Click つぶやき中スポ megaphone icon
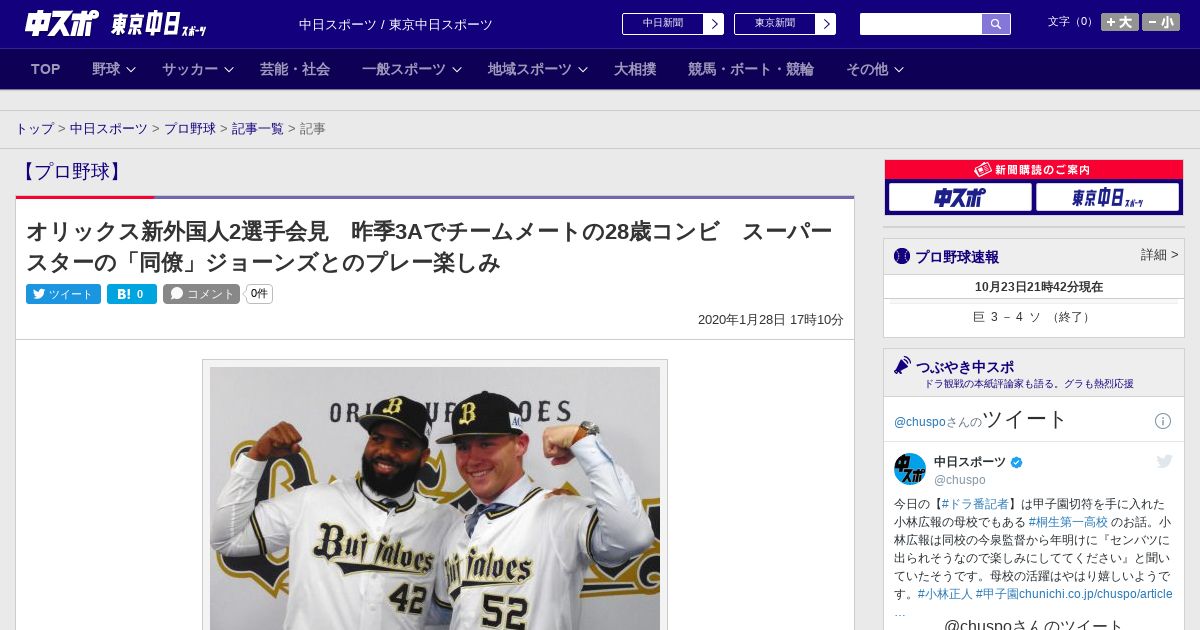1200x630 pixels. (903, 366)
